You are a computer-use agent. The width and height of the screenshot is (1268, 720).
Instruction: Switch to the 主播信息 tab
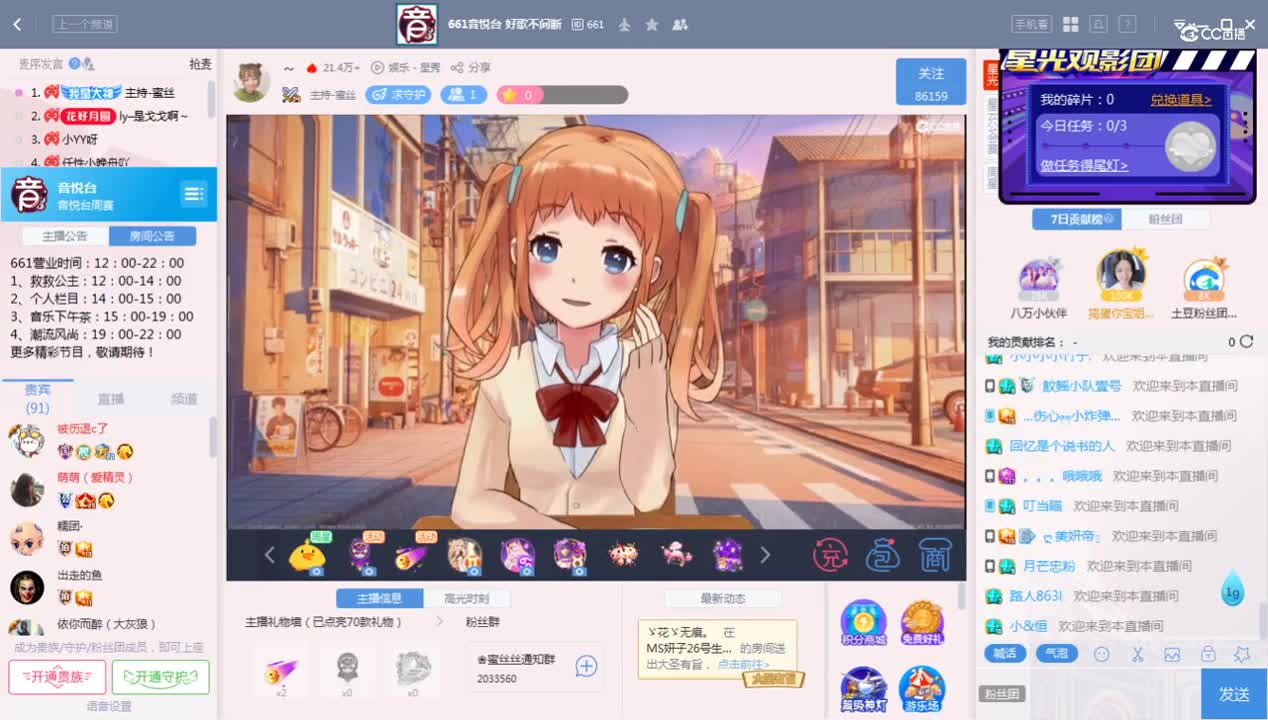tap(378, 599)
